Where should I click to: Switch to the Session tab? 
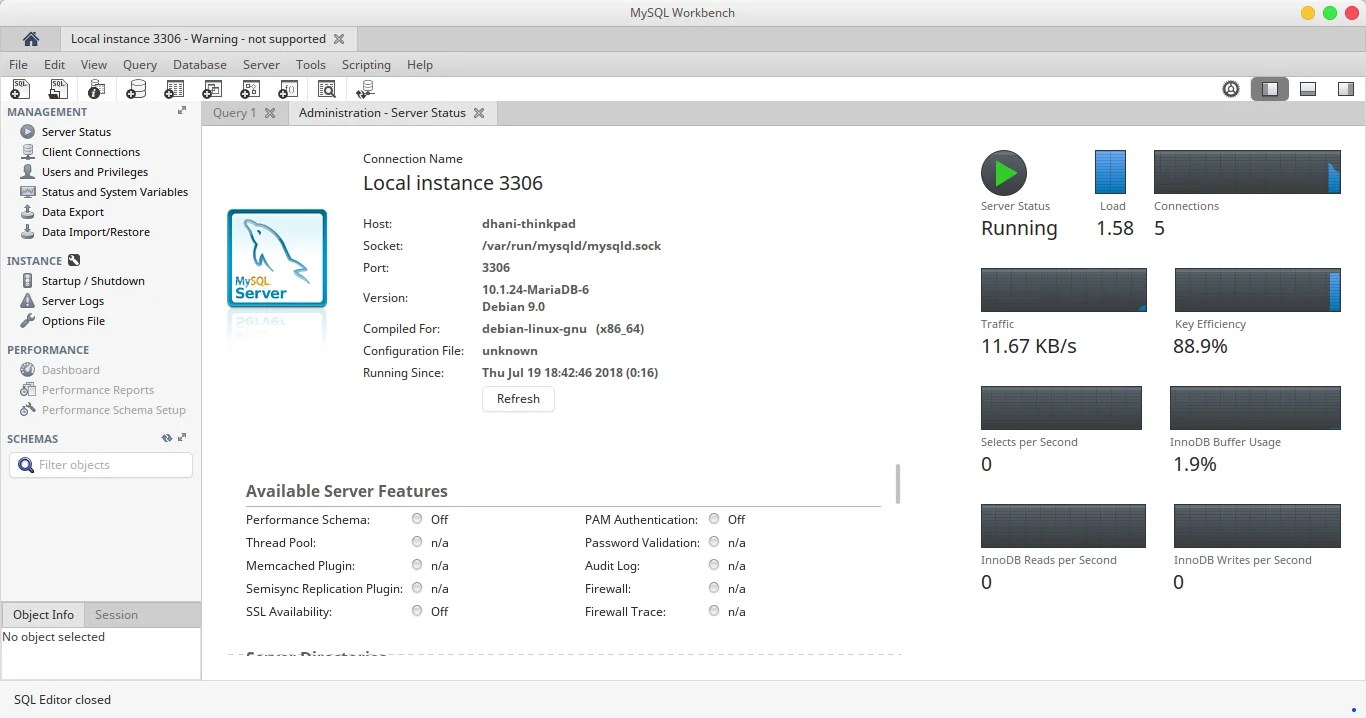[x=116, y=615]
